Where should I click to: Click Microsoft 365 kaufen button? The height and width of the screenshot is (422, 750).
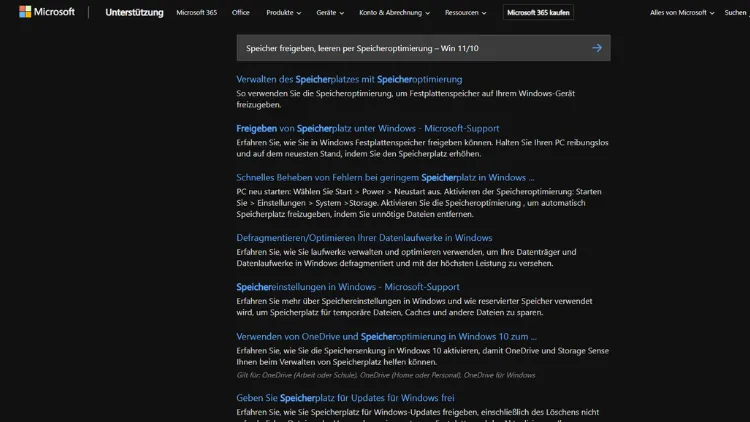click(x=538, y=12)
